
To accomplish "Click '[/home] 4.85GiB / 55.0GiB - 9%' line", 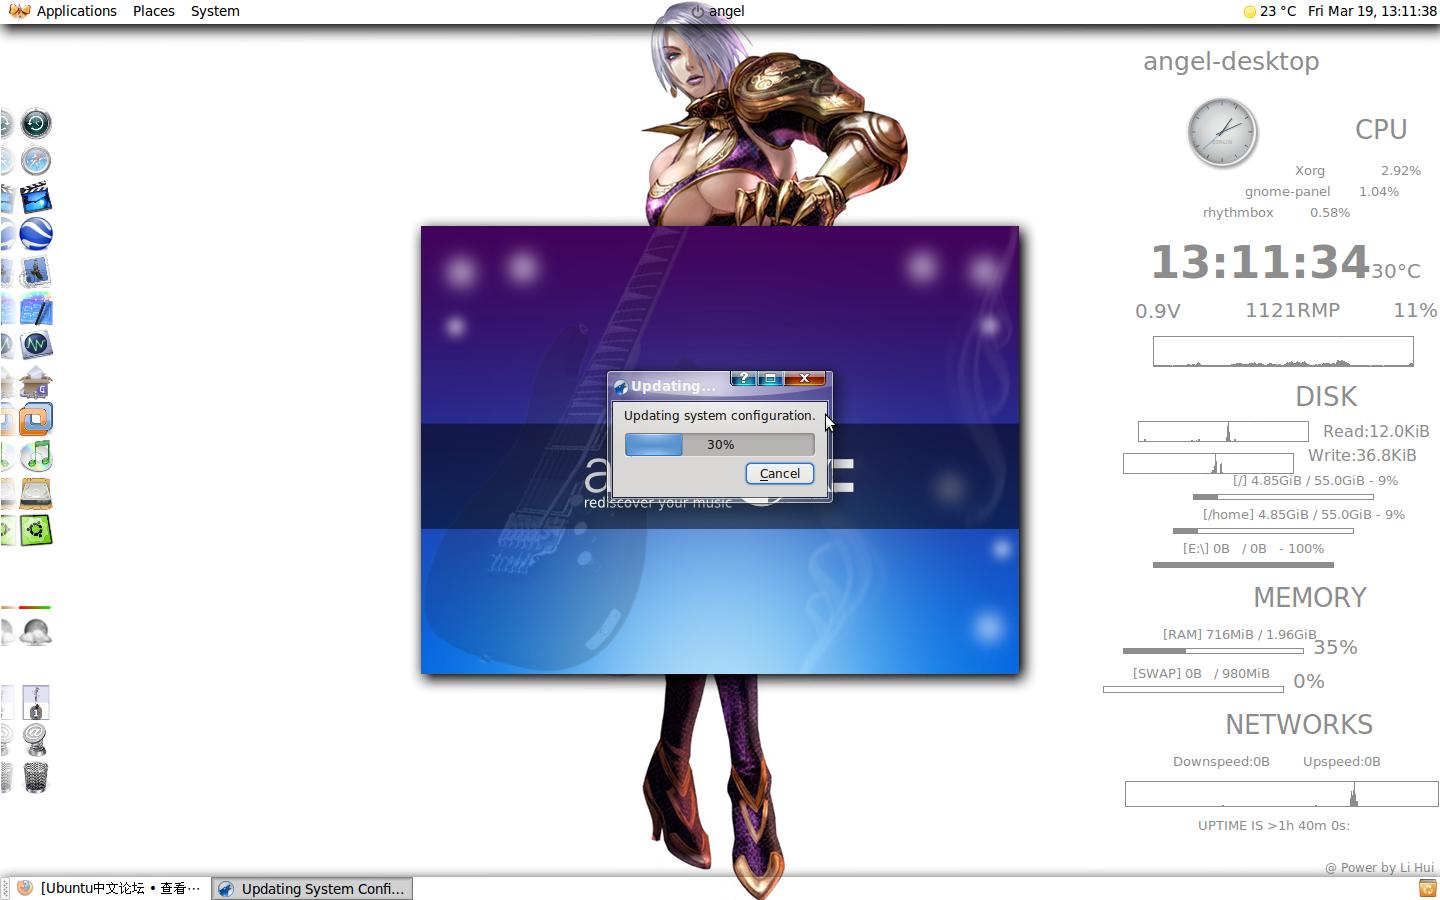I will [x=1303, y=515].
